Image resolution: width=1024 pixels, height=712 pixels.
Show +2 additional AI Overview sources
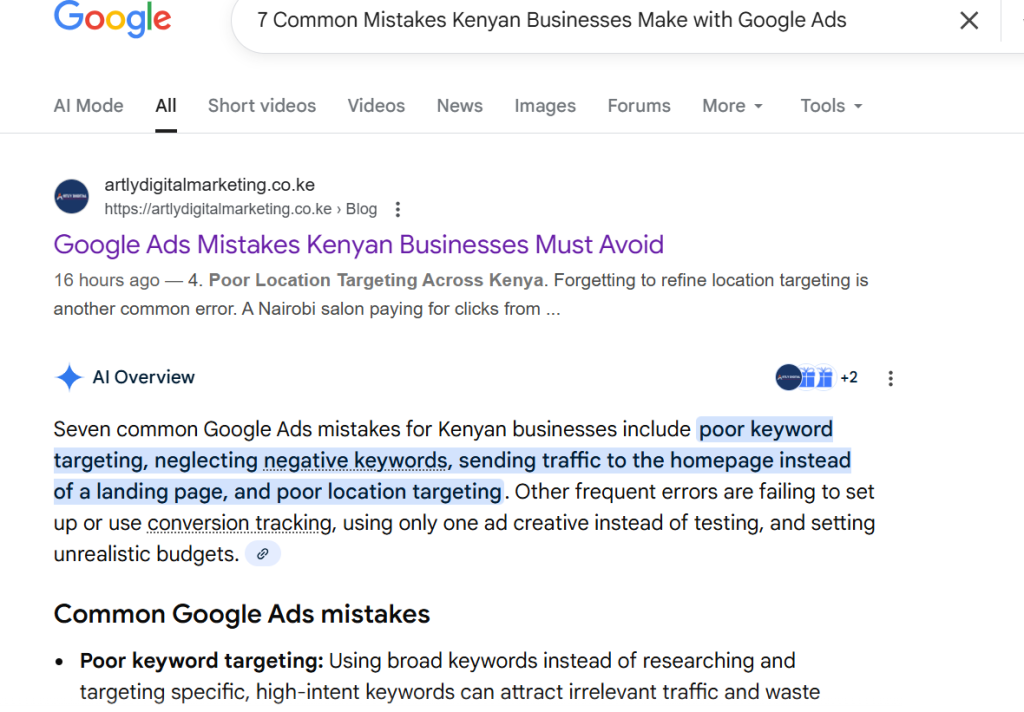point(849,377)
